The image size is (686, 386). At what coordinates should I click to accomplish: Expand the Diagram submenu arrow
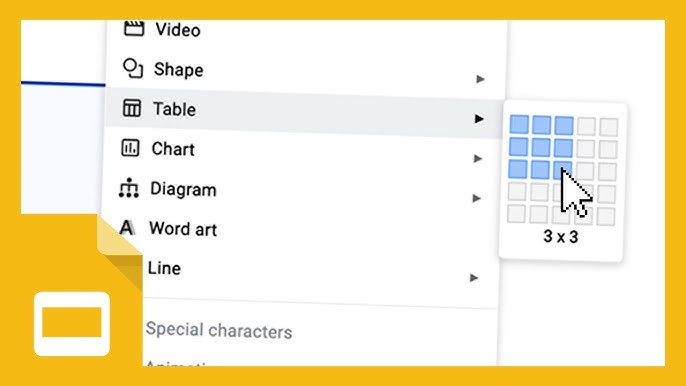click(476, 198)
